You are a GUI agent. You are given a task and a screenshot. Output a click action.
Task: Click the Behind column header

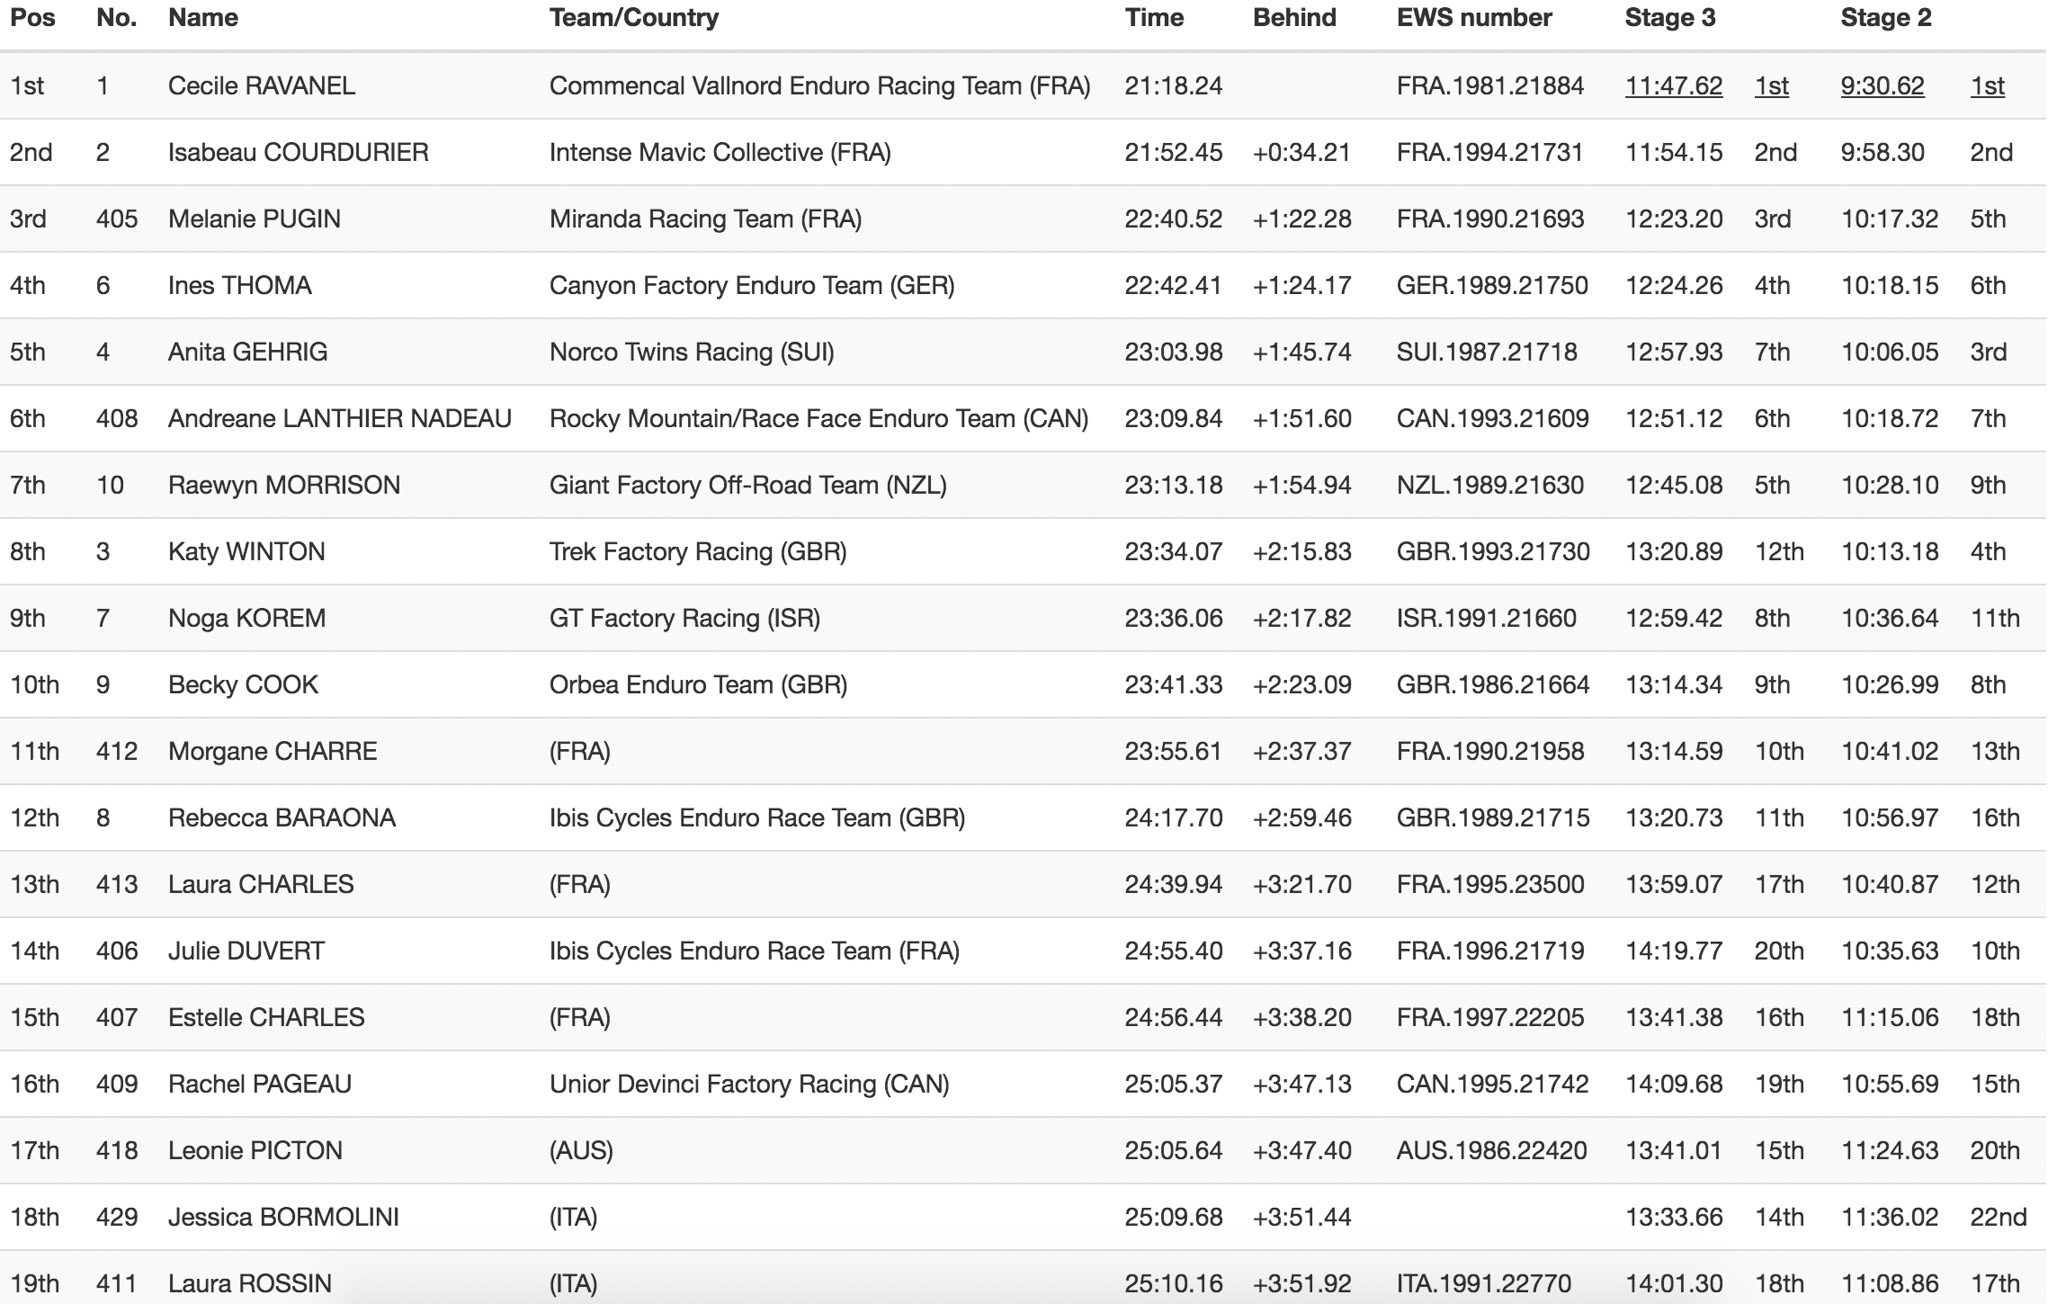1294,18
